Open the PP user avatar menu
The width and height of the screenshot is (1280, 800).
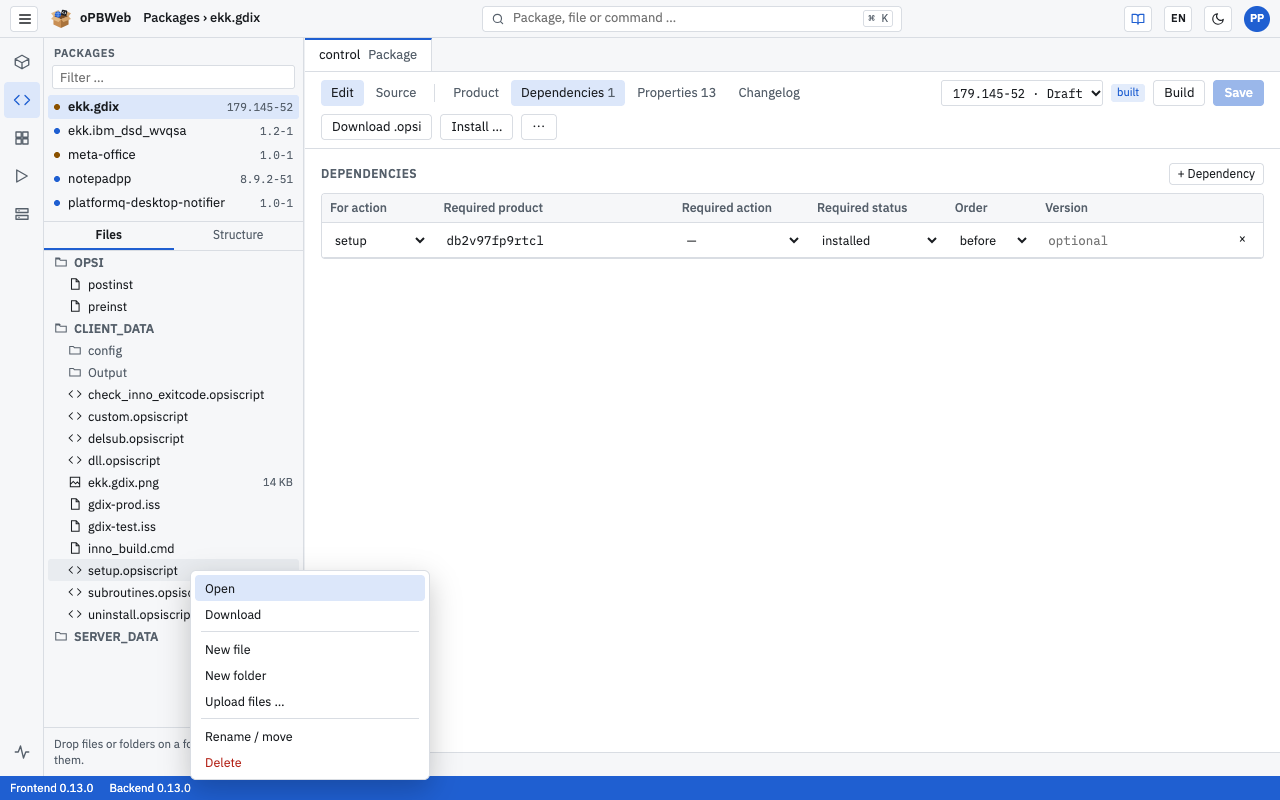[x=1256, y=18]
